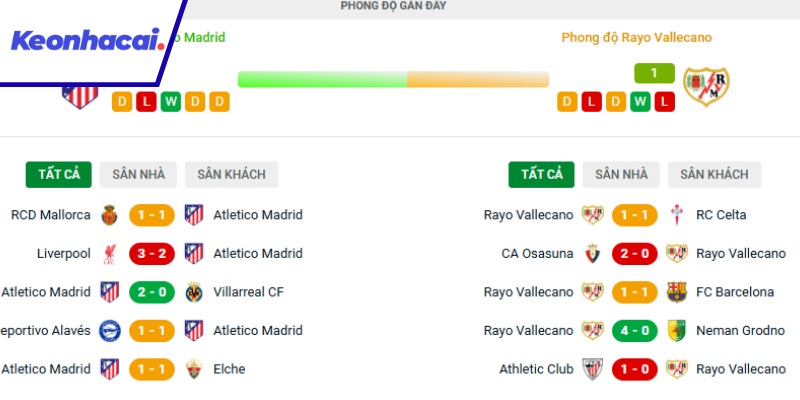
Task: Click the RCD Mallorca crest icon
Action: (110, 215)
